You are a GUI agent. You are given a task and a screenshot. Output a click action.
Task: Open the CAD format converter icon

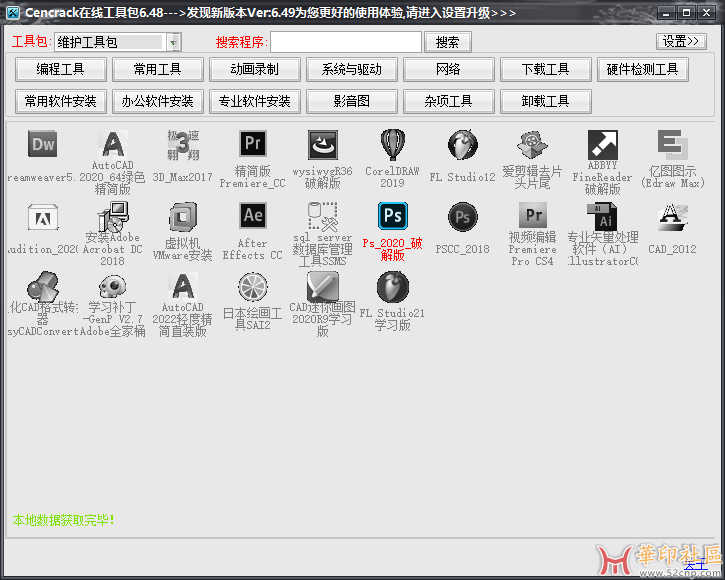pyautogui.click(x=43, y=287)
